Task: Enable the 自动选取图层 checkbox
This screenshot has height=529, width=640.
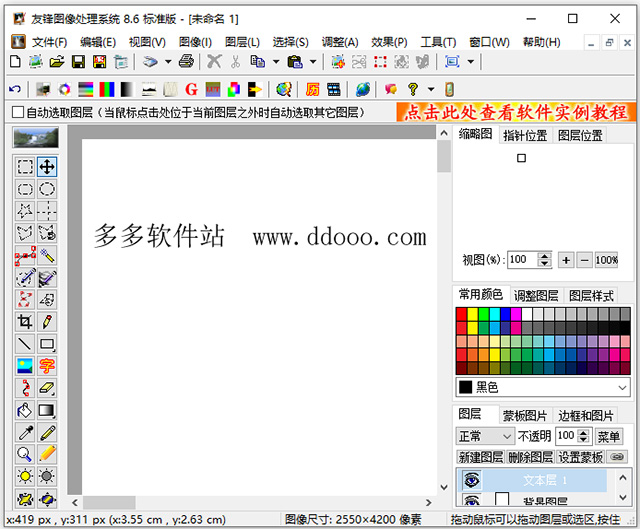Action: pyautogui.click(x=18, y=112)
